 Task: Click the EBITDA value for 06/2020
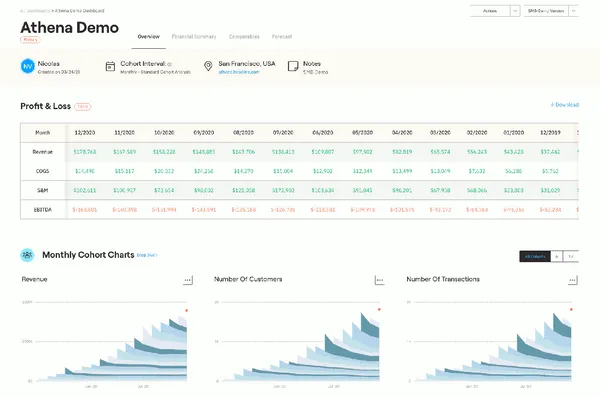coord(323,210)
